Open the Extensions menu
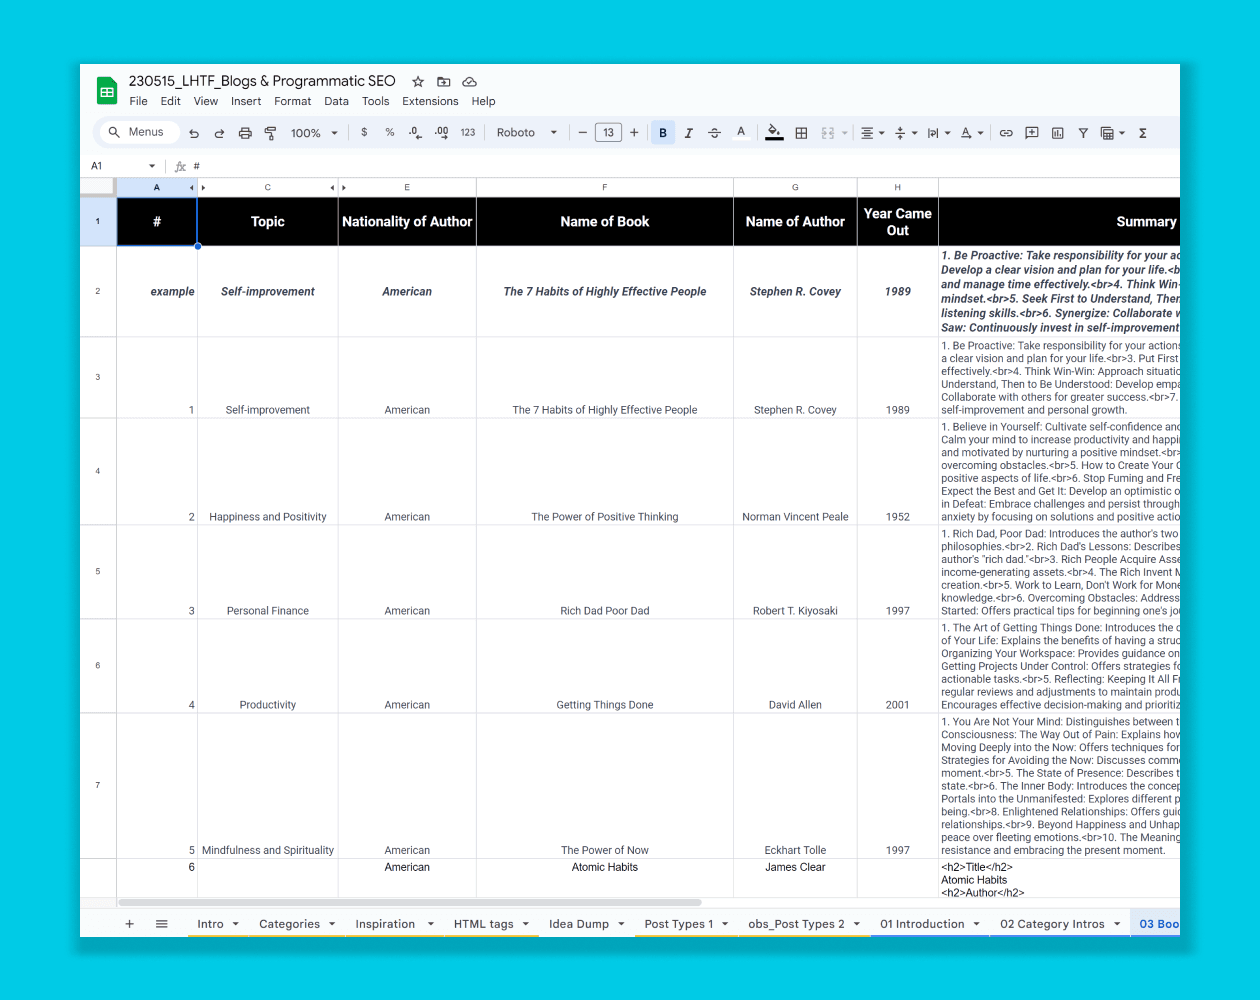 (430, 101)
